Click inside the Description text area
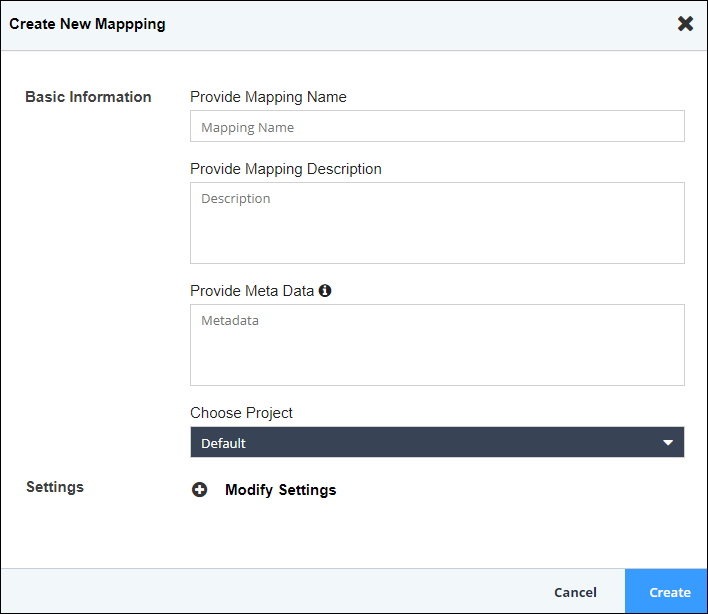The height and width of the screenshot is (614, 708). point(437,223)
